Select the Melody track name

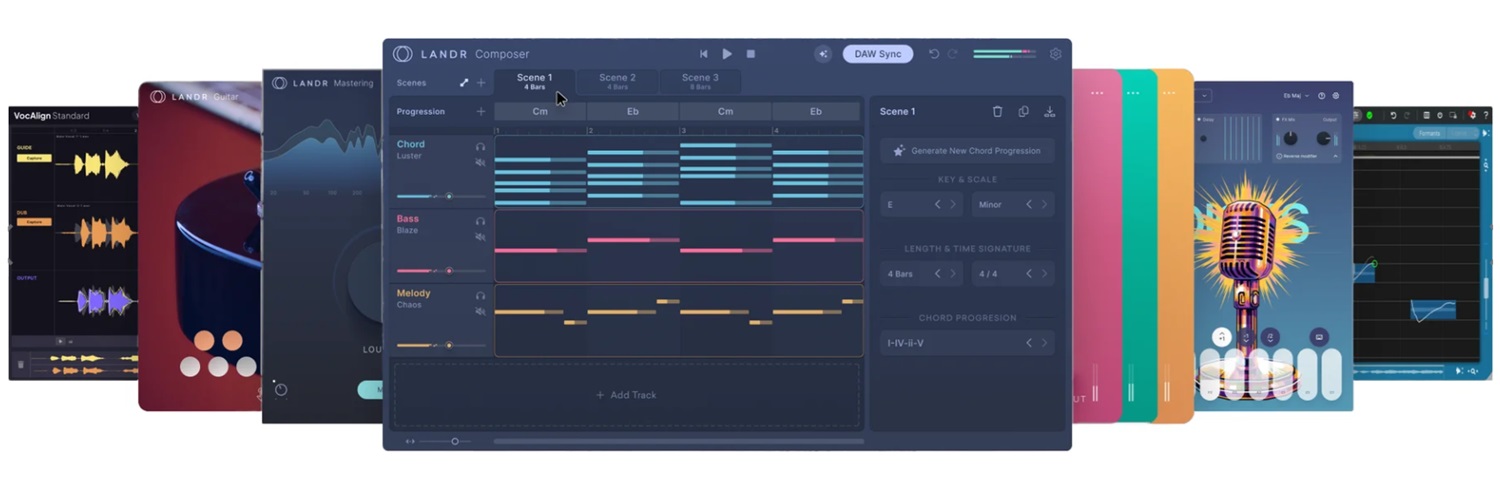tap(414, 293)
